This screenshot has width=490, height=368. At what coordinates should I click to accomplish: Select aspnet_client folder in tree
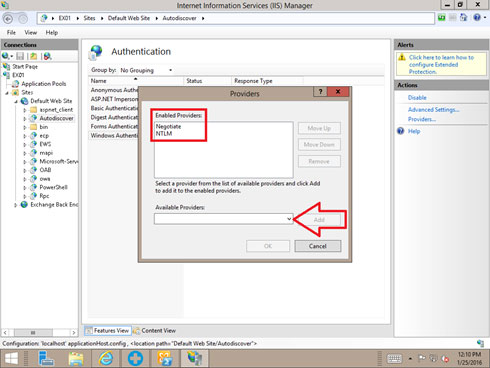[x=56, y=110]
